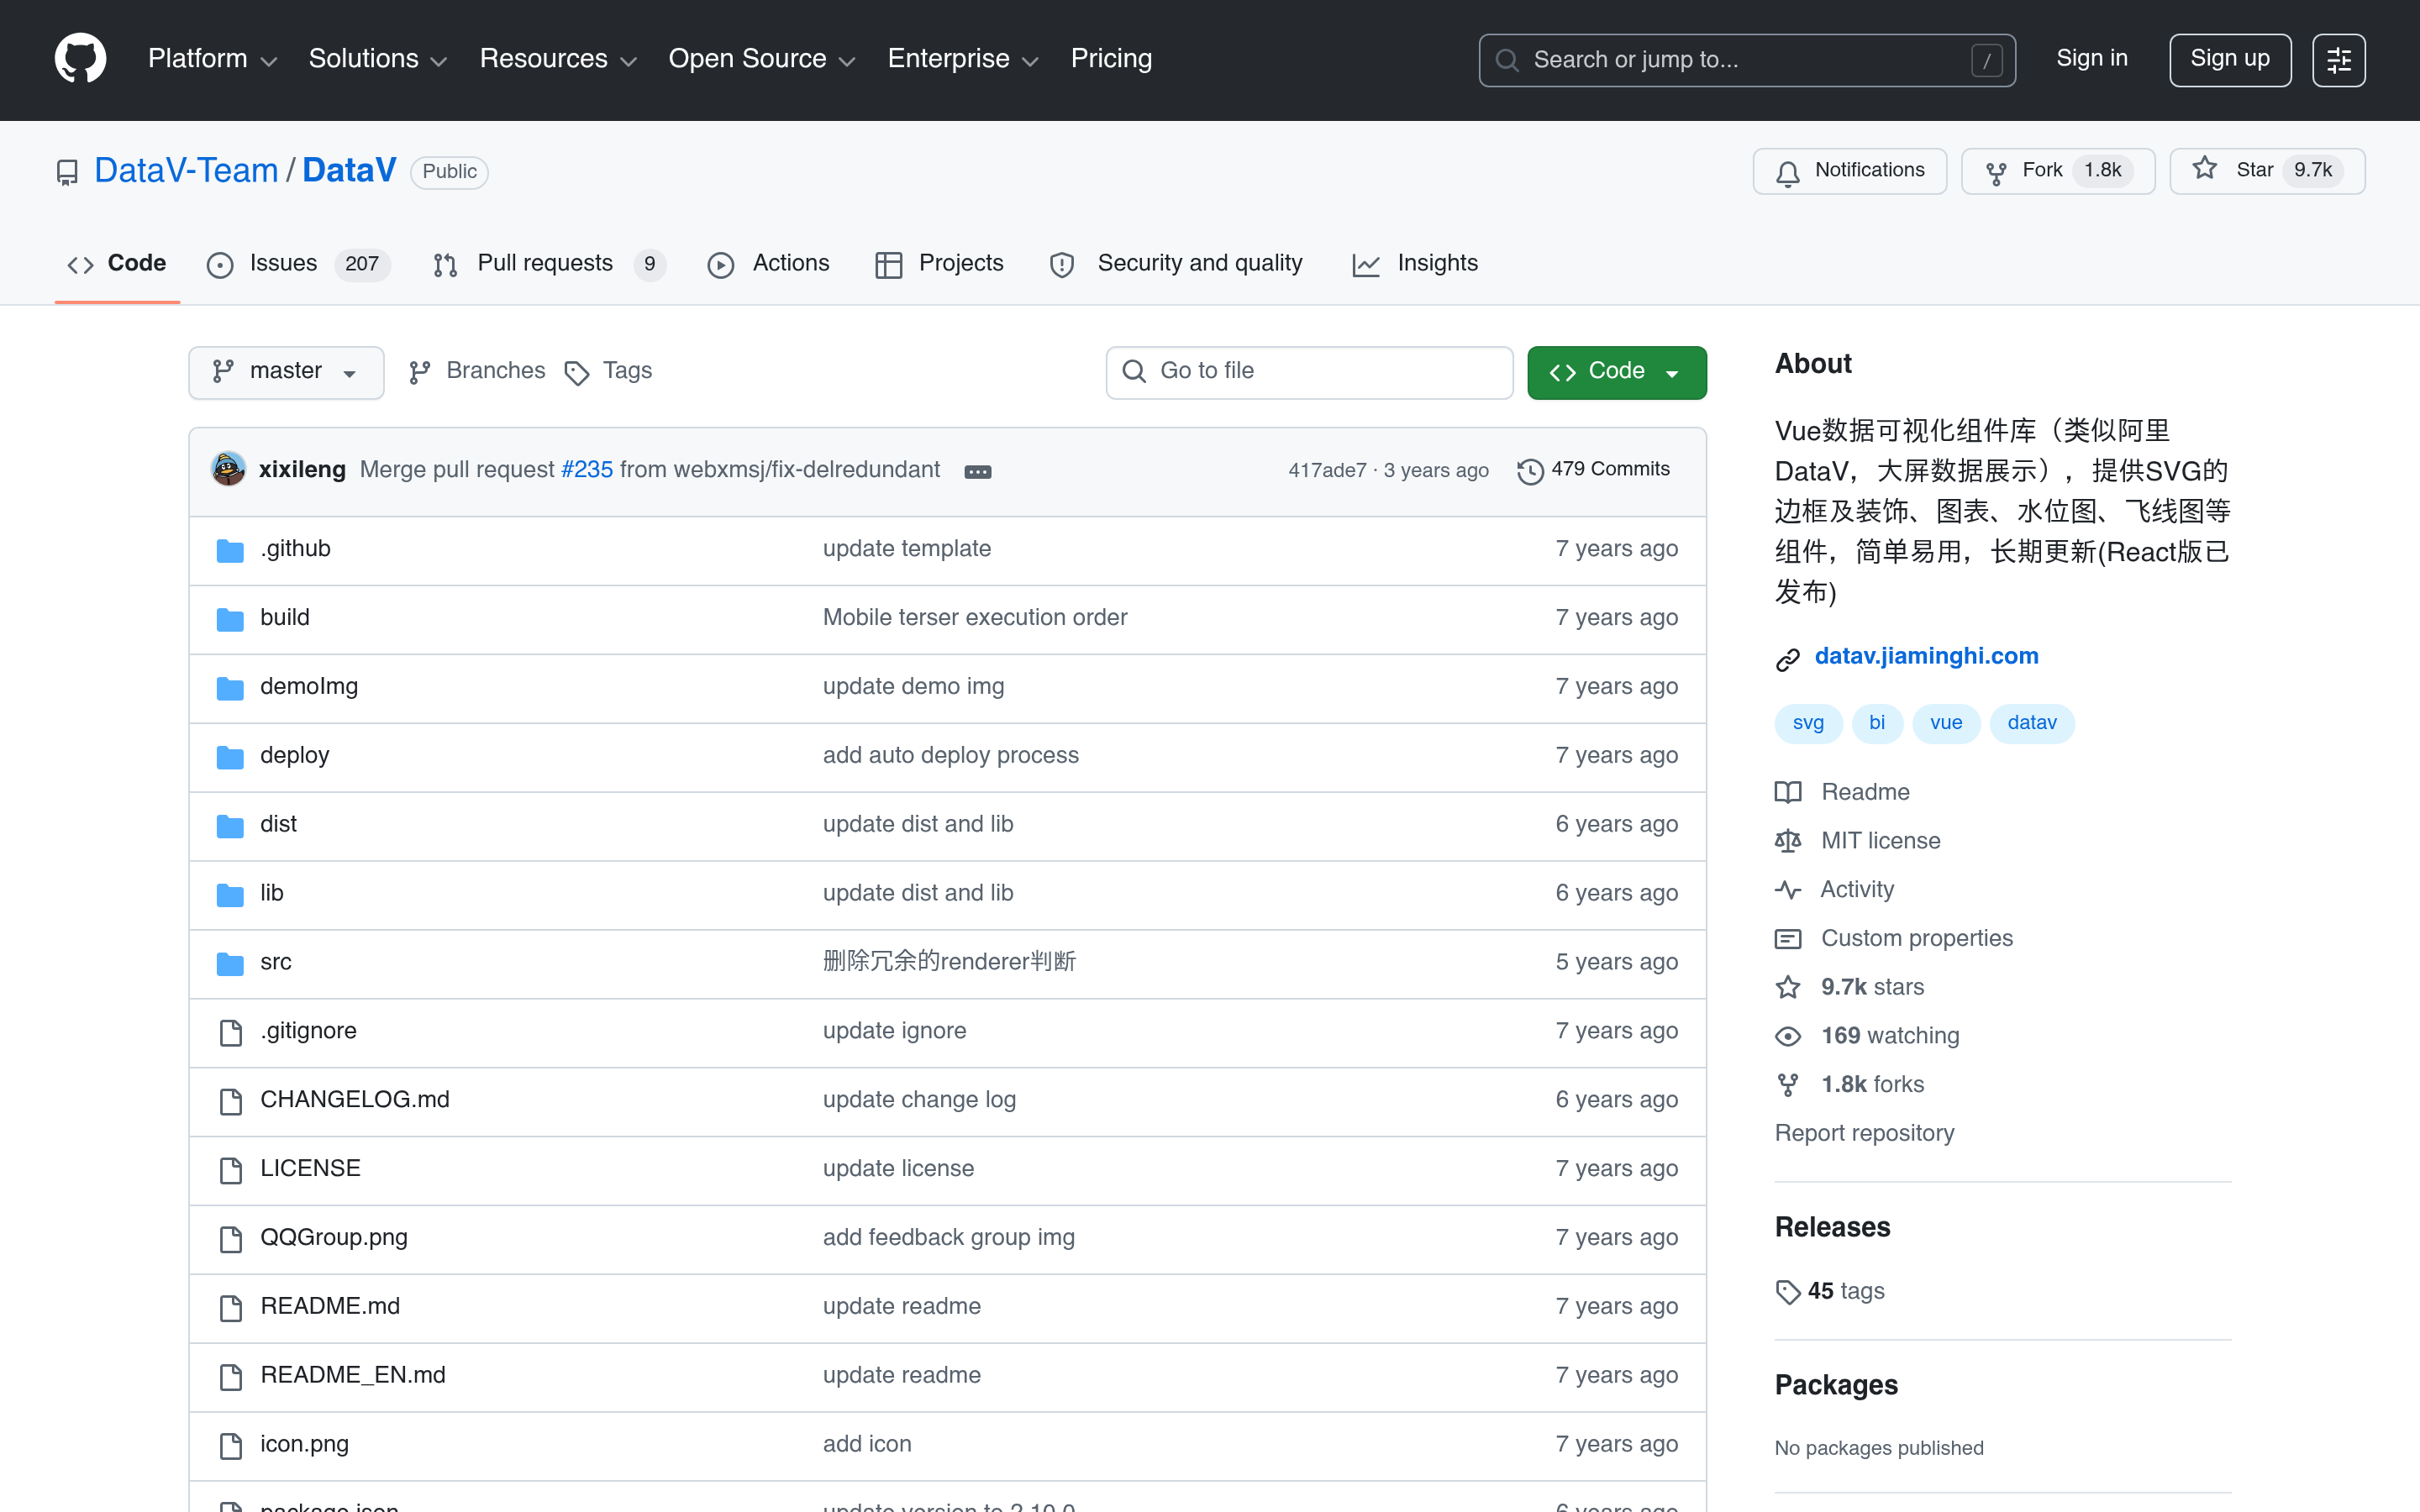Fork the DataV repository
2420x1512 pixels.
[2057, 171]
